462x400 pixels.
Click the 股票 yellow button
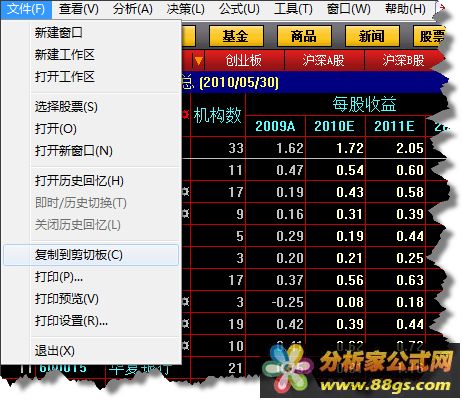430,36
